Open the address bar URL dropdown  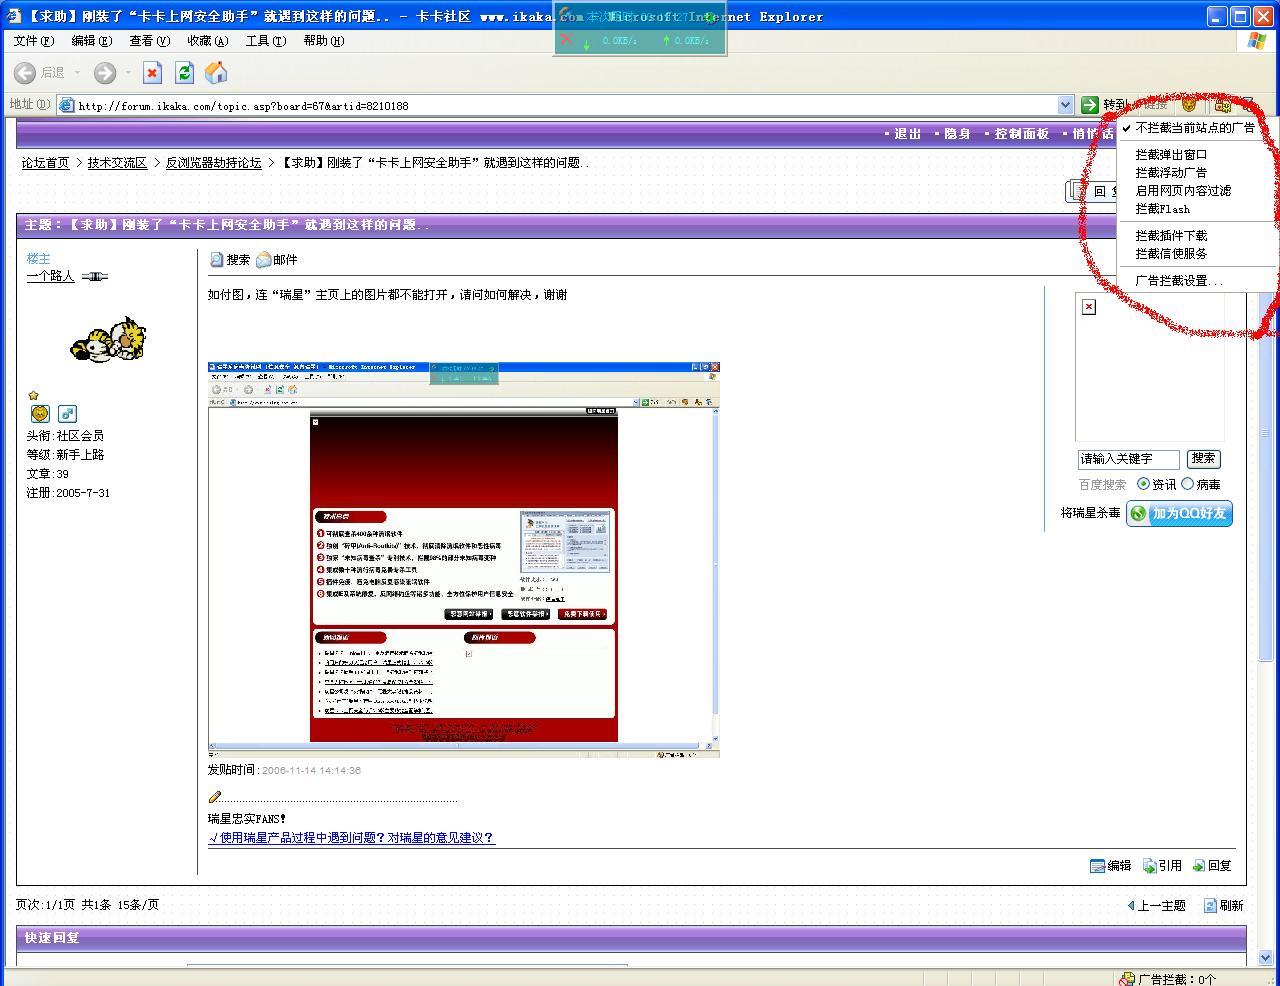[x=1065, y=105]
